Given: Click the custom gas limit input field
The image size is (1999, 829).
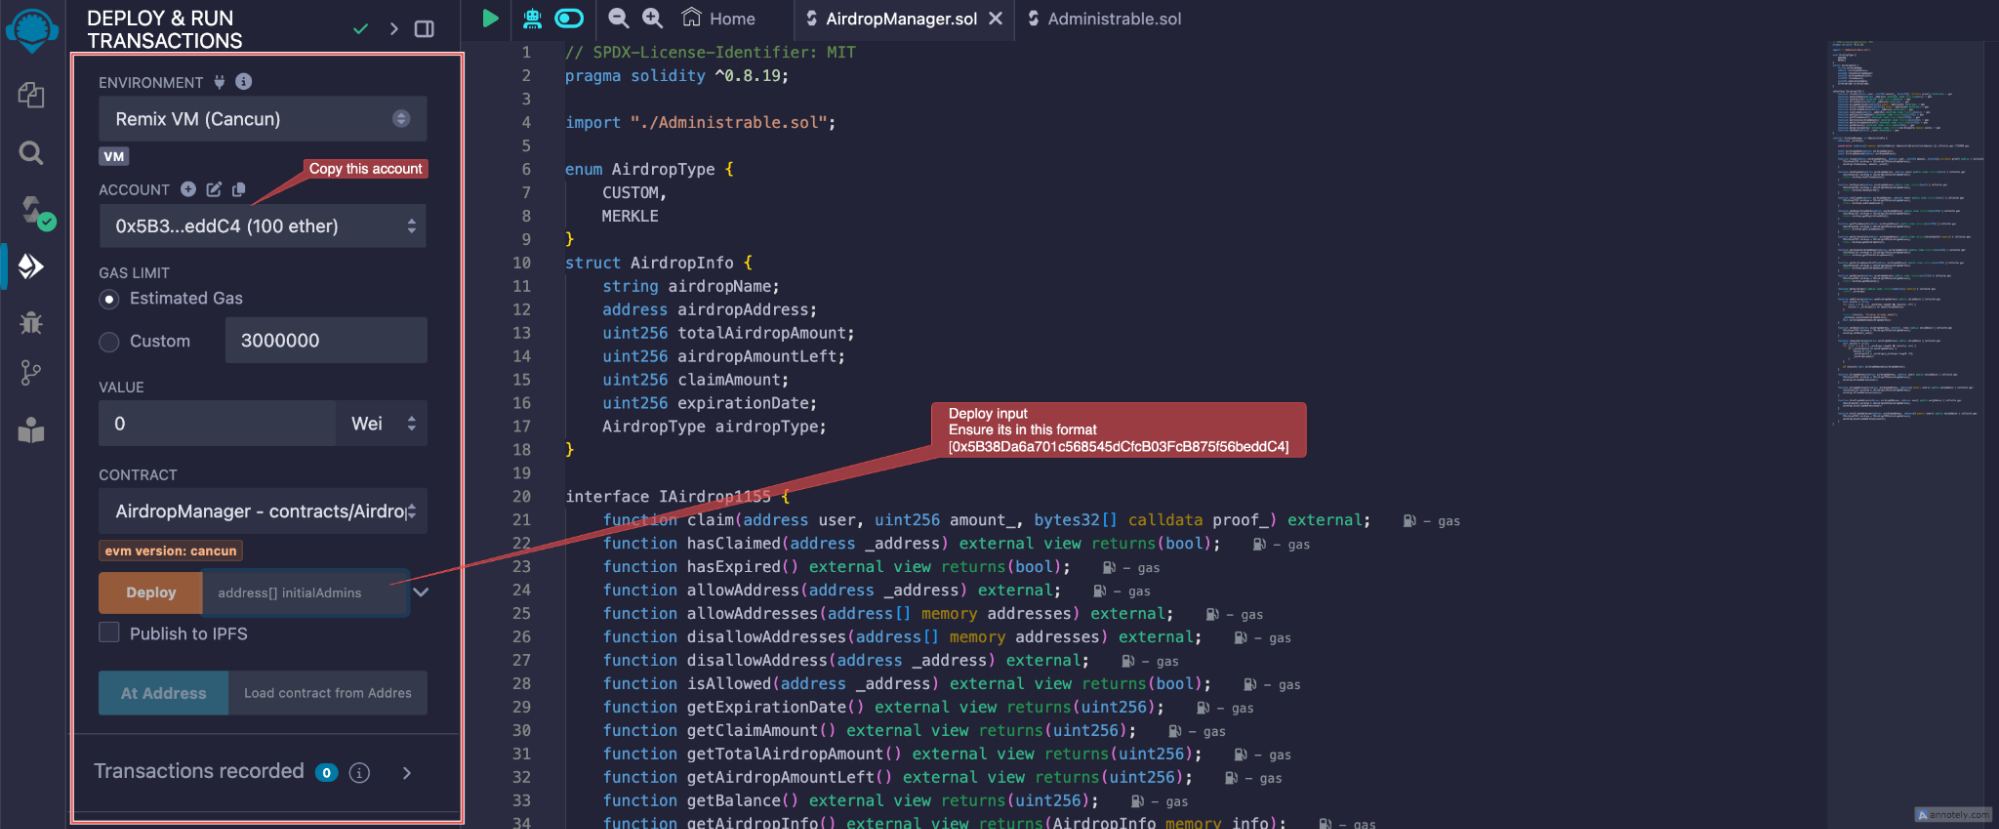Looking at the screenshot, I should tap(326, 341).
